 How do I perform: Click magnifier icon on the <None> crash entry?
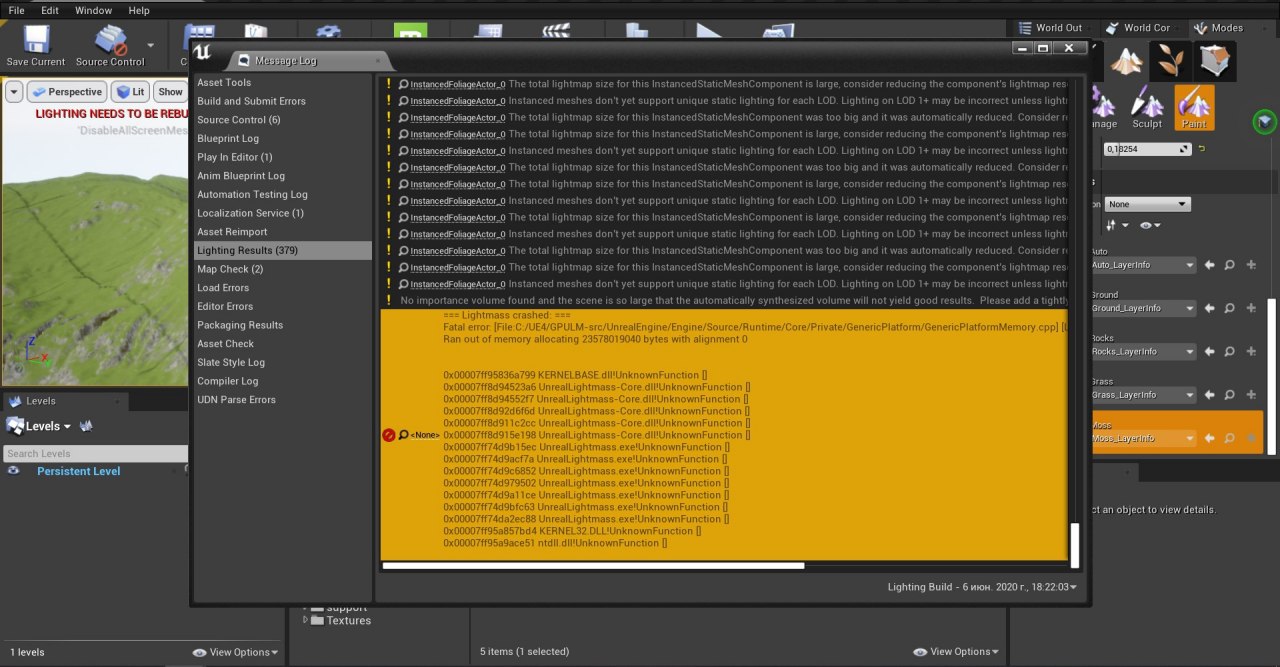point(404,435)
